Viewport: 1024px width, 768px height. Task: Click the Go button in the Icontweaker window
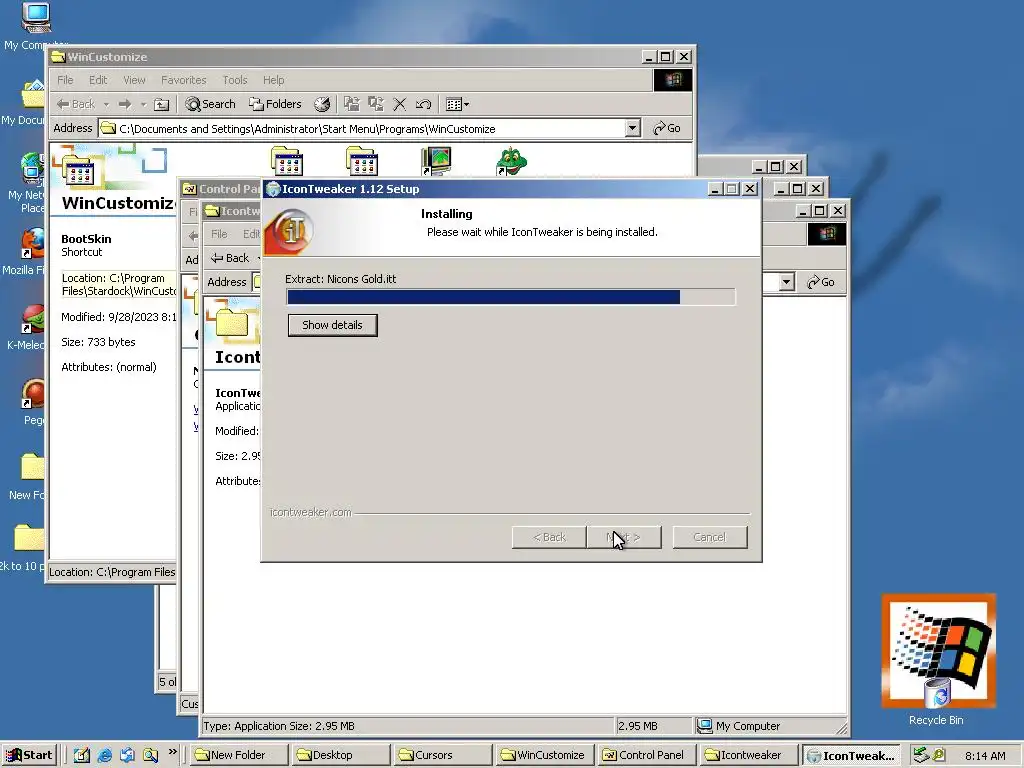click(821, 282)
